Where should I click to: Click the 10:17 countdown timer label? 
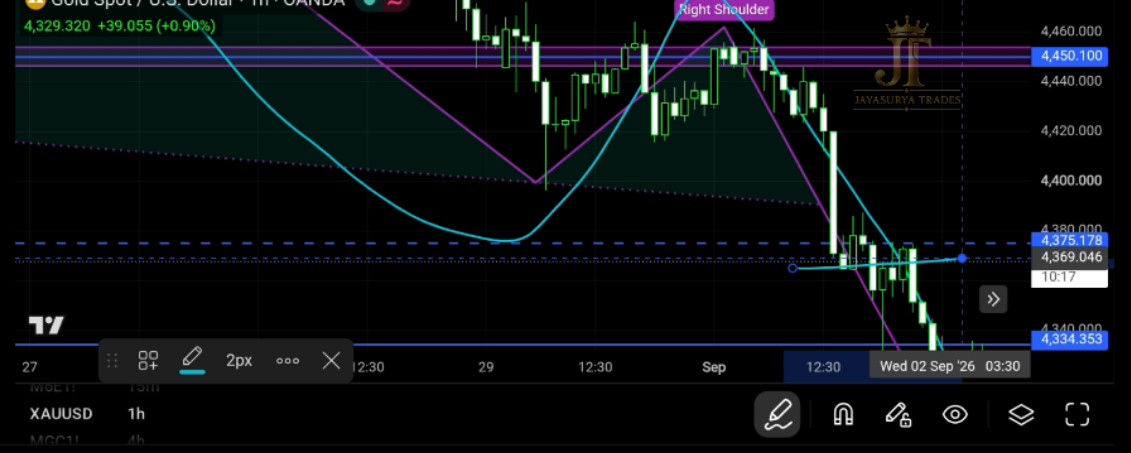[1070, 277]
